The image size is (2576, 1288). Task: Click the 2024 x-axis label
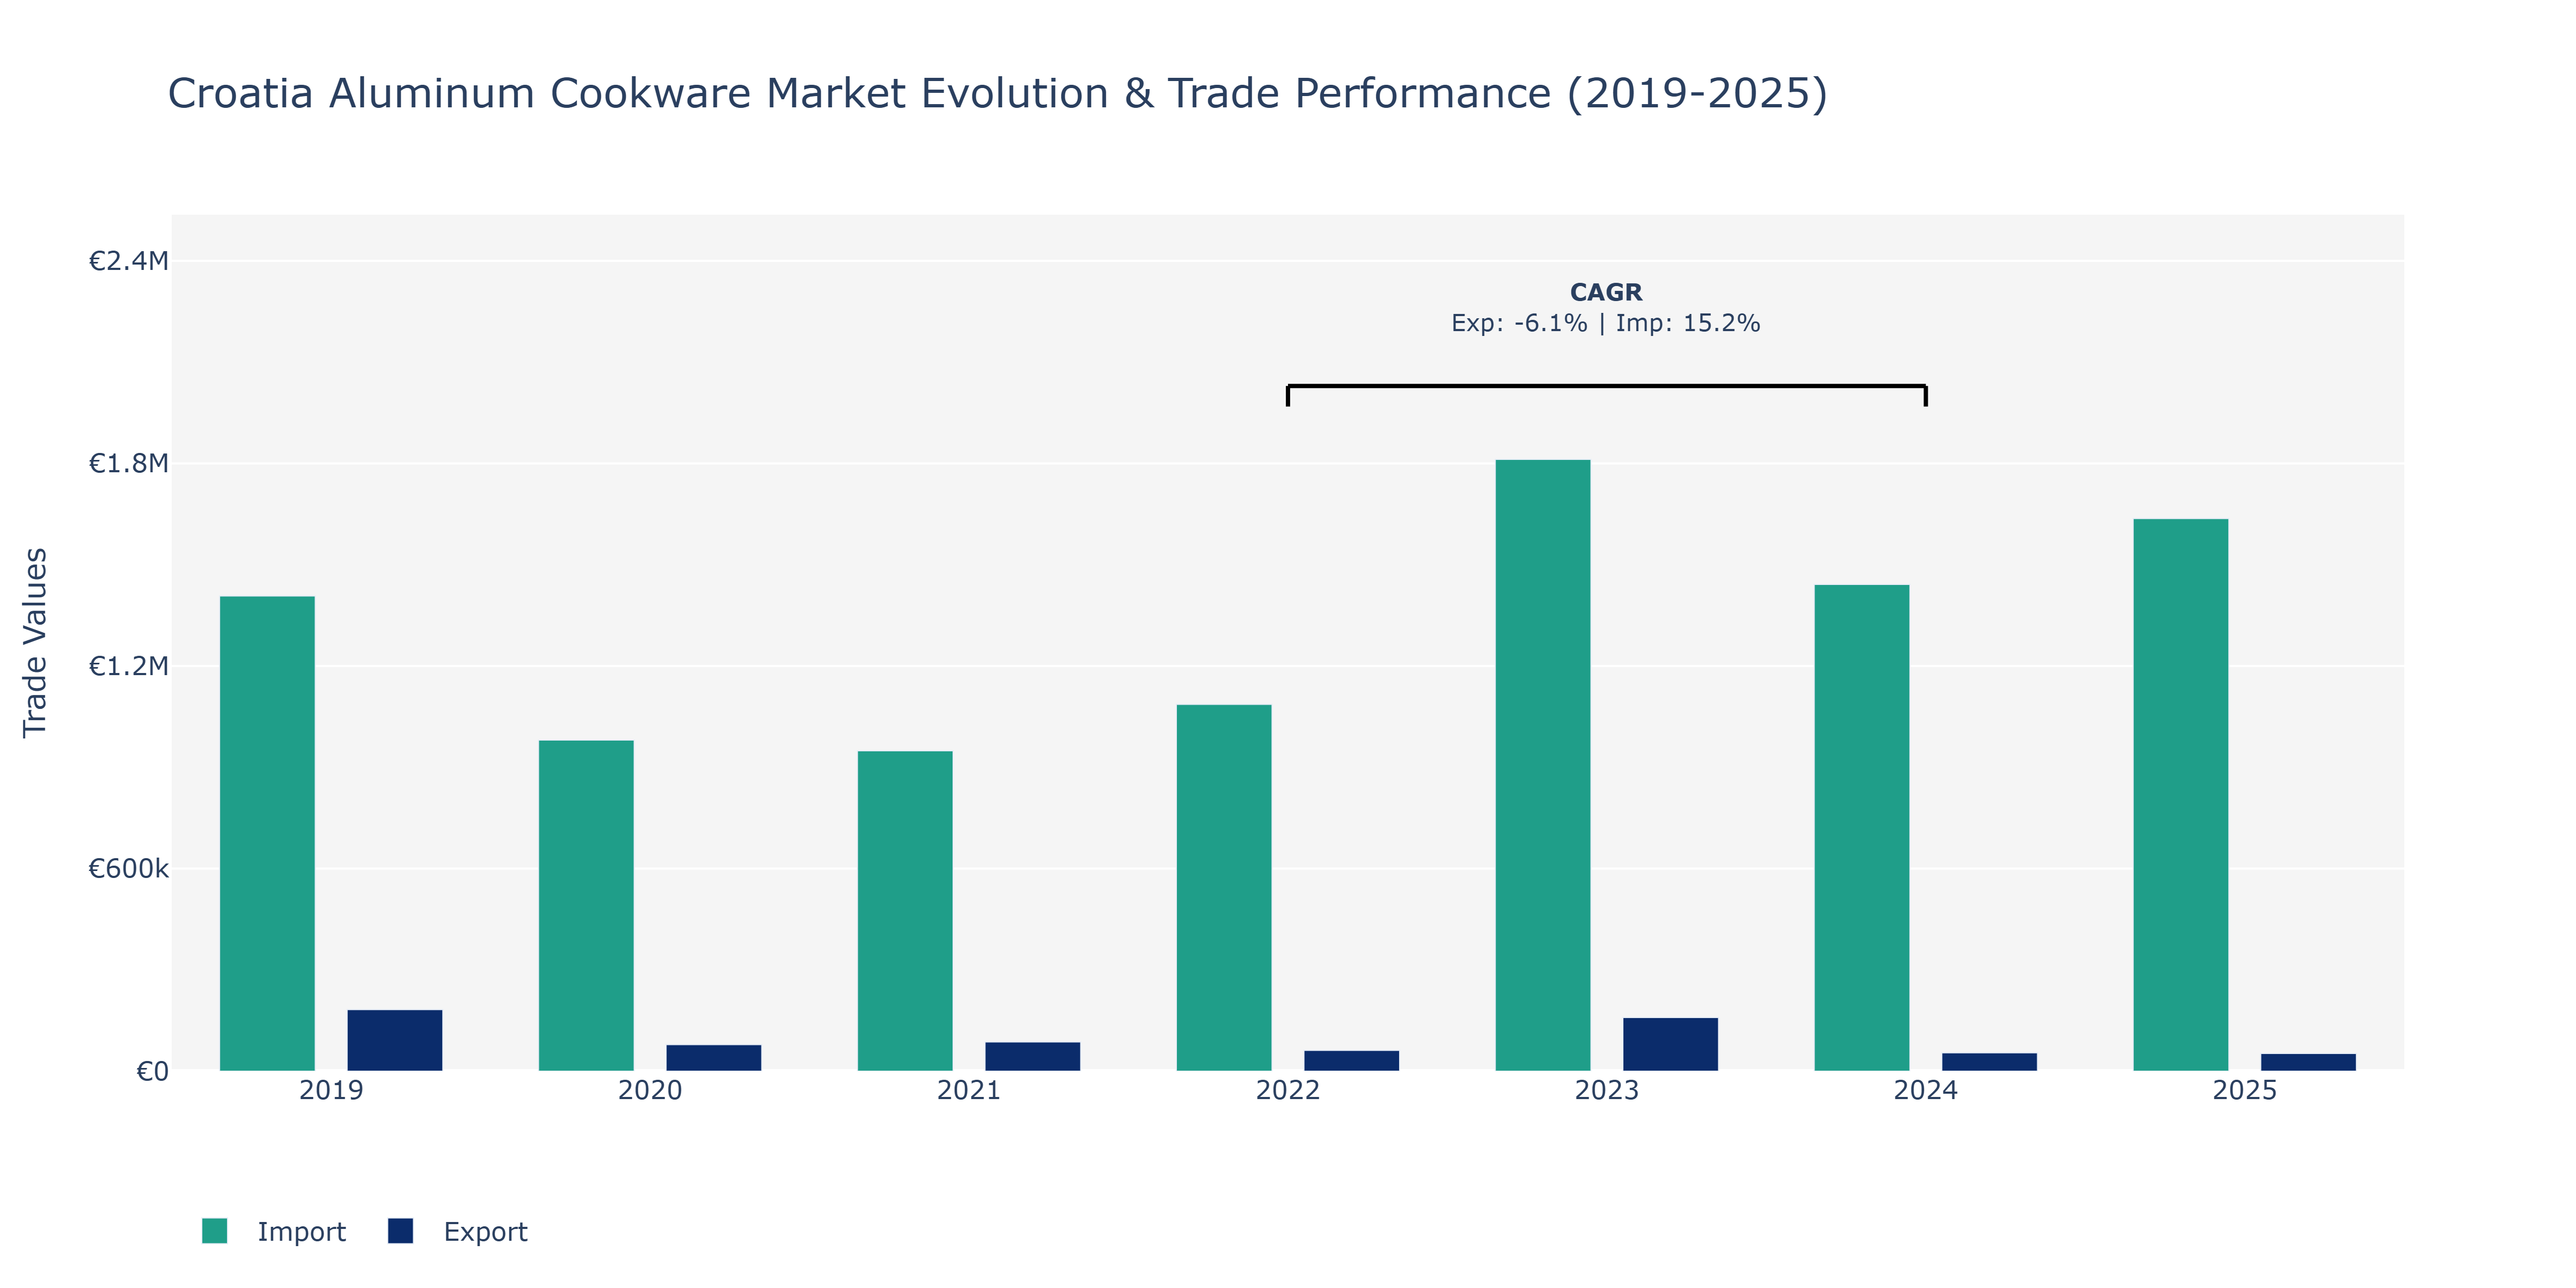[x=1926, y=1090]
